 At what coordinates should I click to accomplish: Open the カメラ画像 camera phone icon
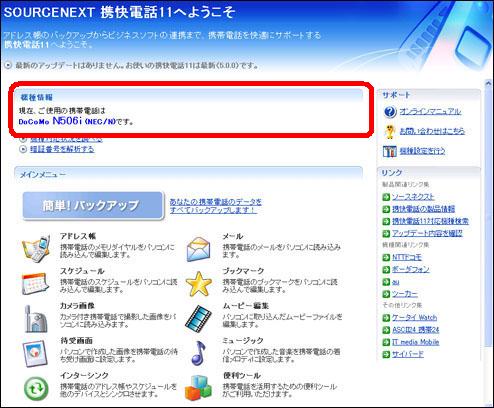(x=36, y=319)
